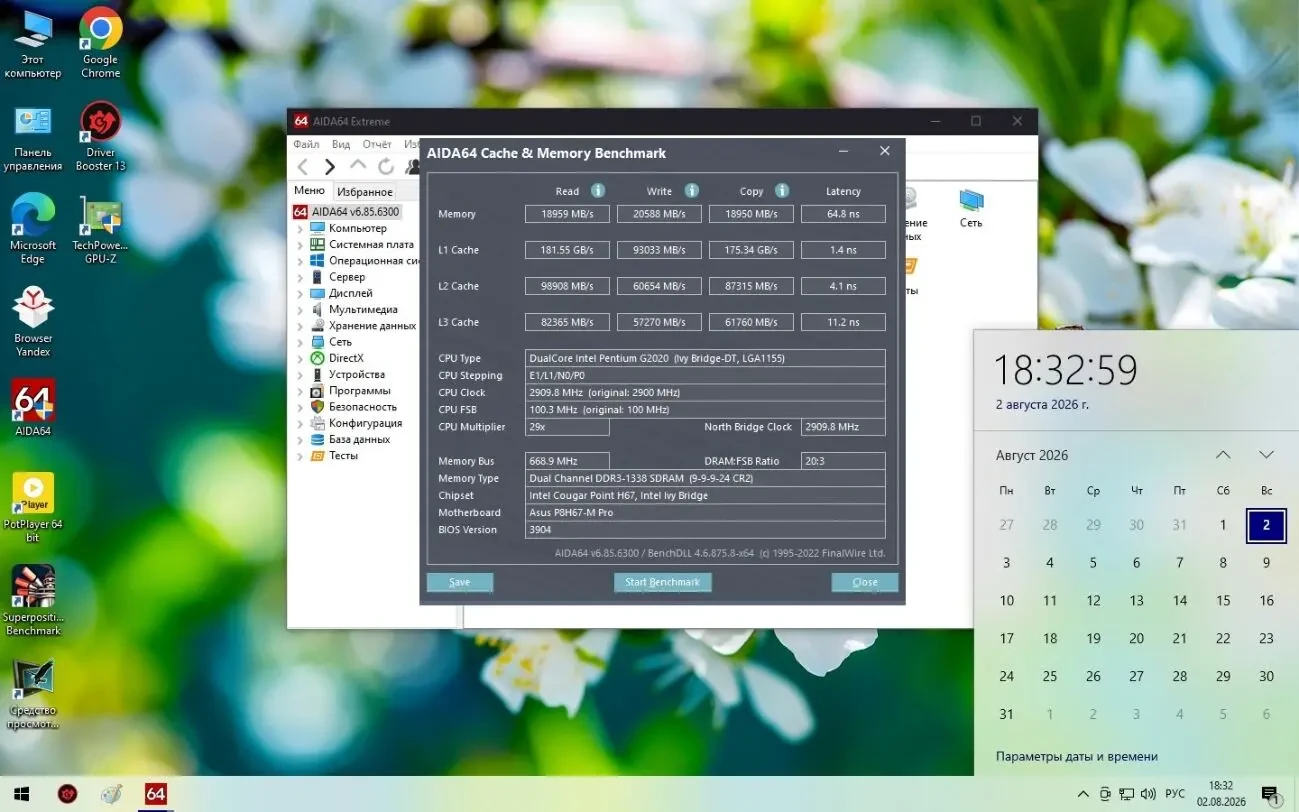Go to next month in calendar
The height and width of the screenshot is (812, 1299).
pos(1266,455)
